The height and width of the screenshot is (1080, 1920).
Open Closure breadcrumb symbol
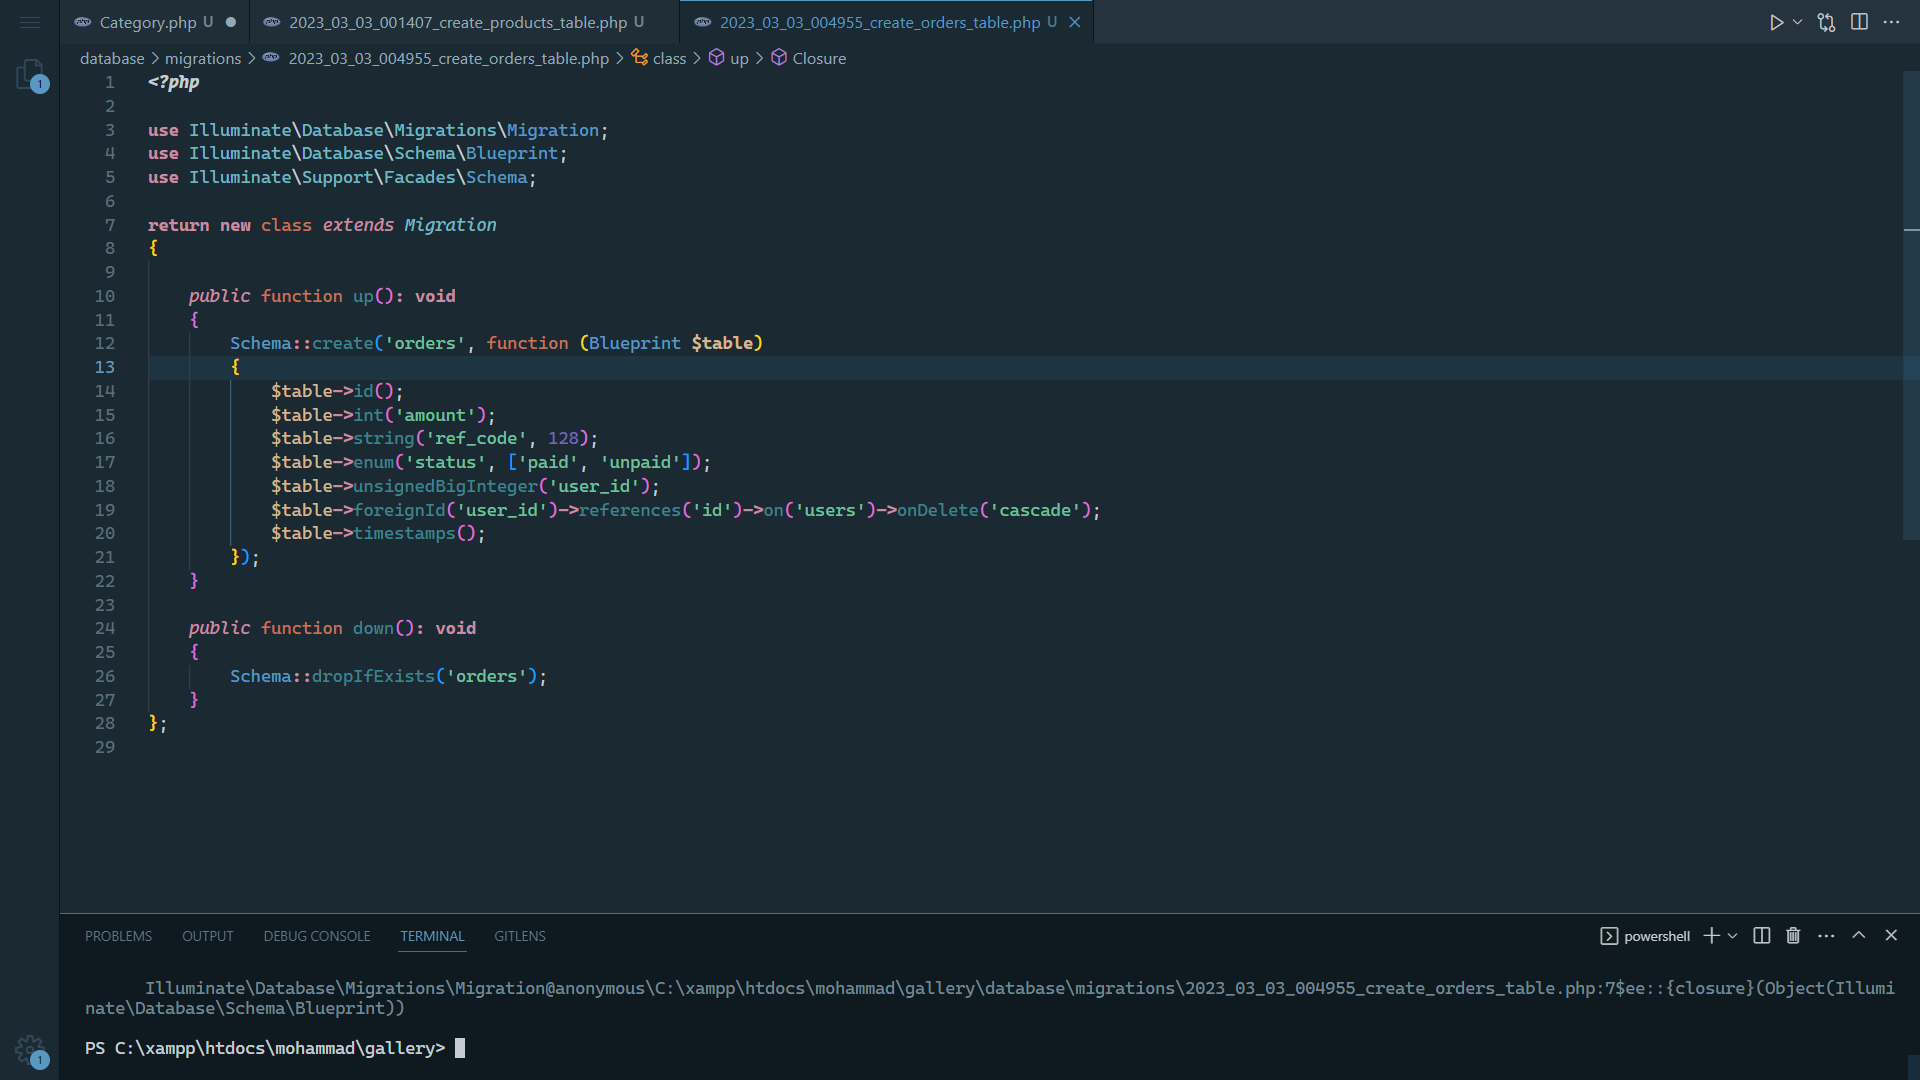[x=819, y=58]
